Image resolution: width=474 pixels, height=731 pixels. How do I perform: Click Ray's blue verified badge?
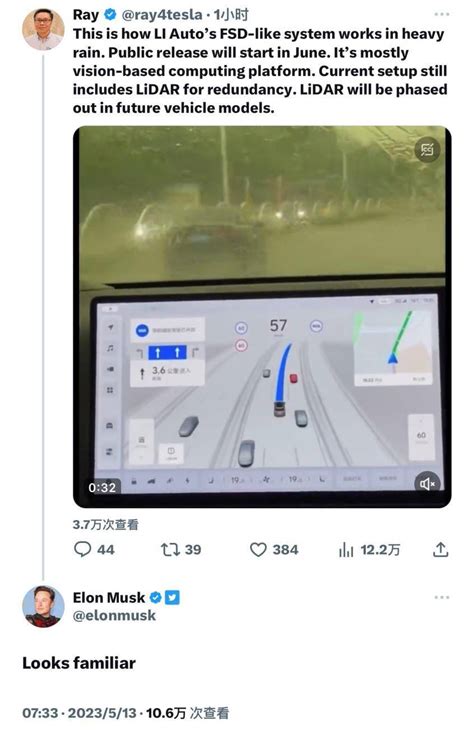tap(110, 15)
